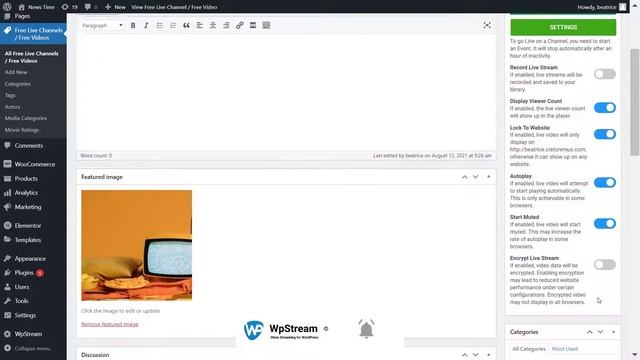Collapse the Categories panel
Image resolution: width=640 pixels, height=360 pixels.
613,332
